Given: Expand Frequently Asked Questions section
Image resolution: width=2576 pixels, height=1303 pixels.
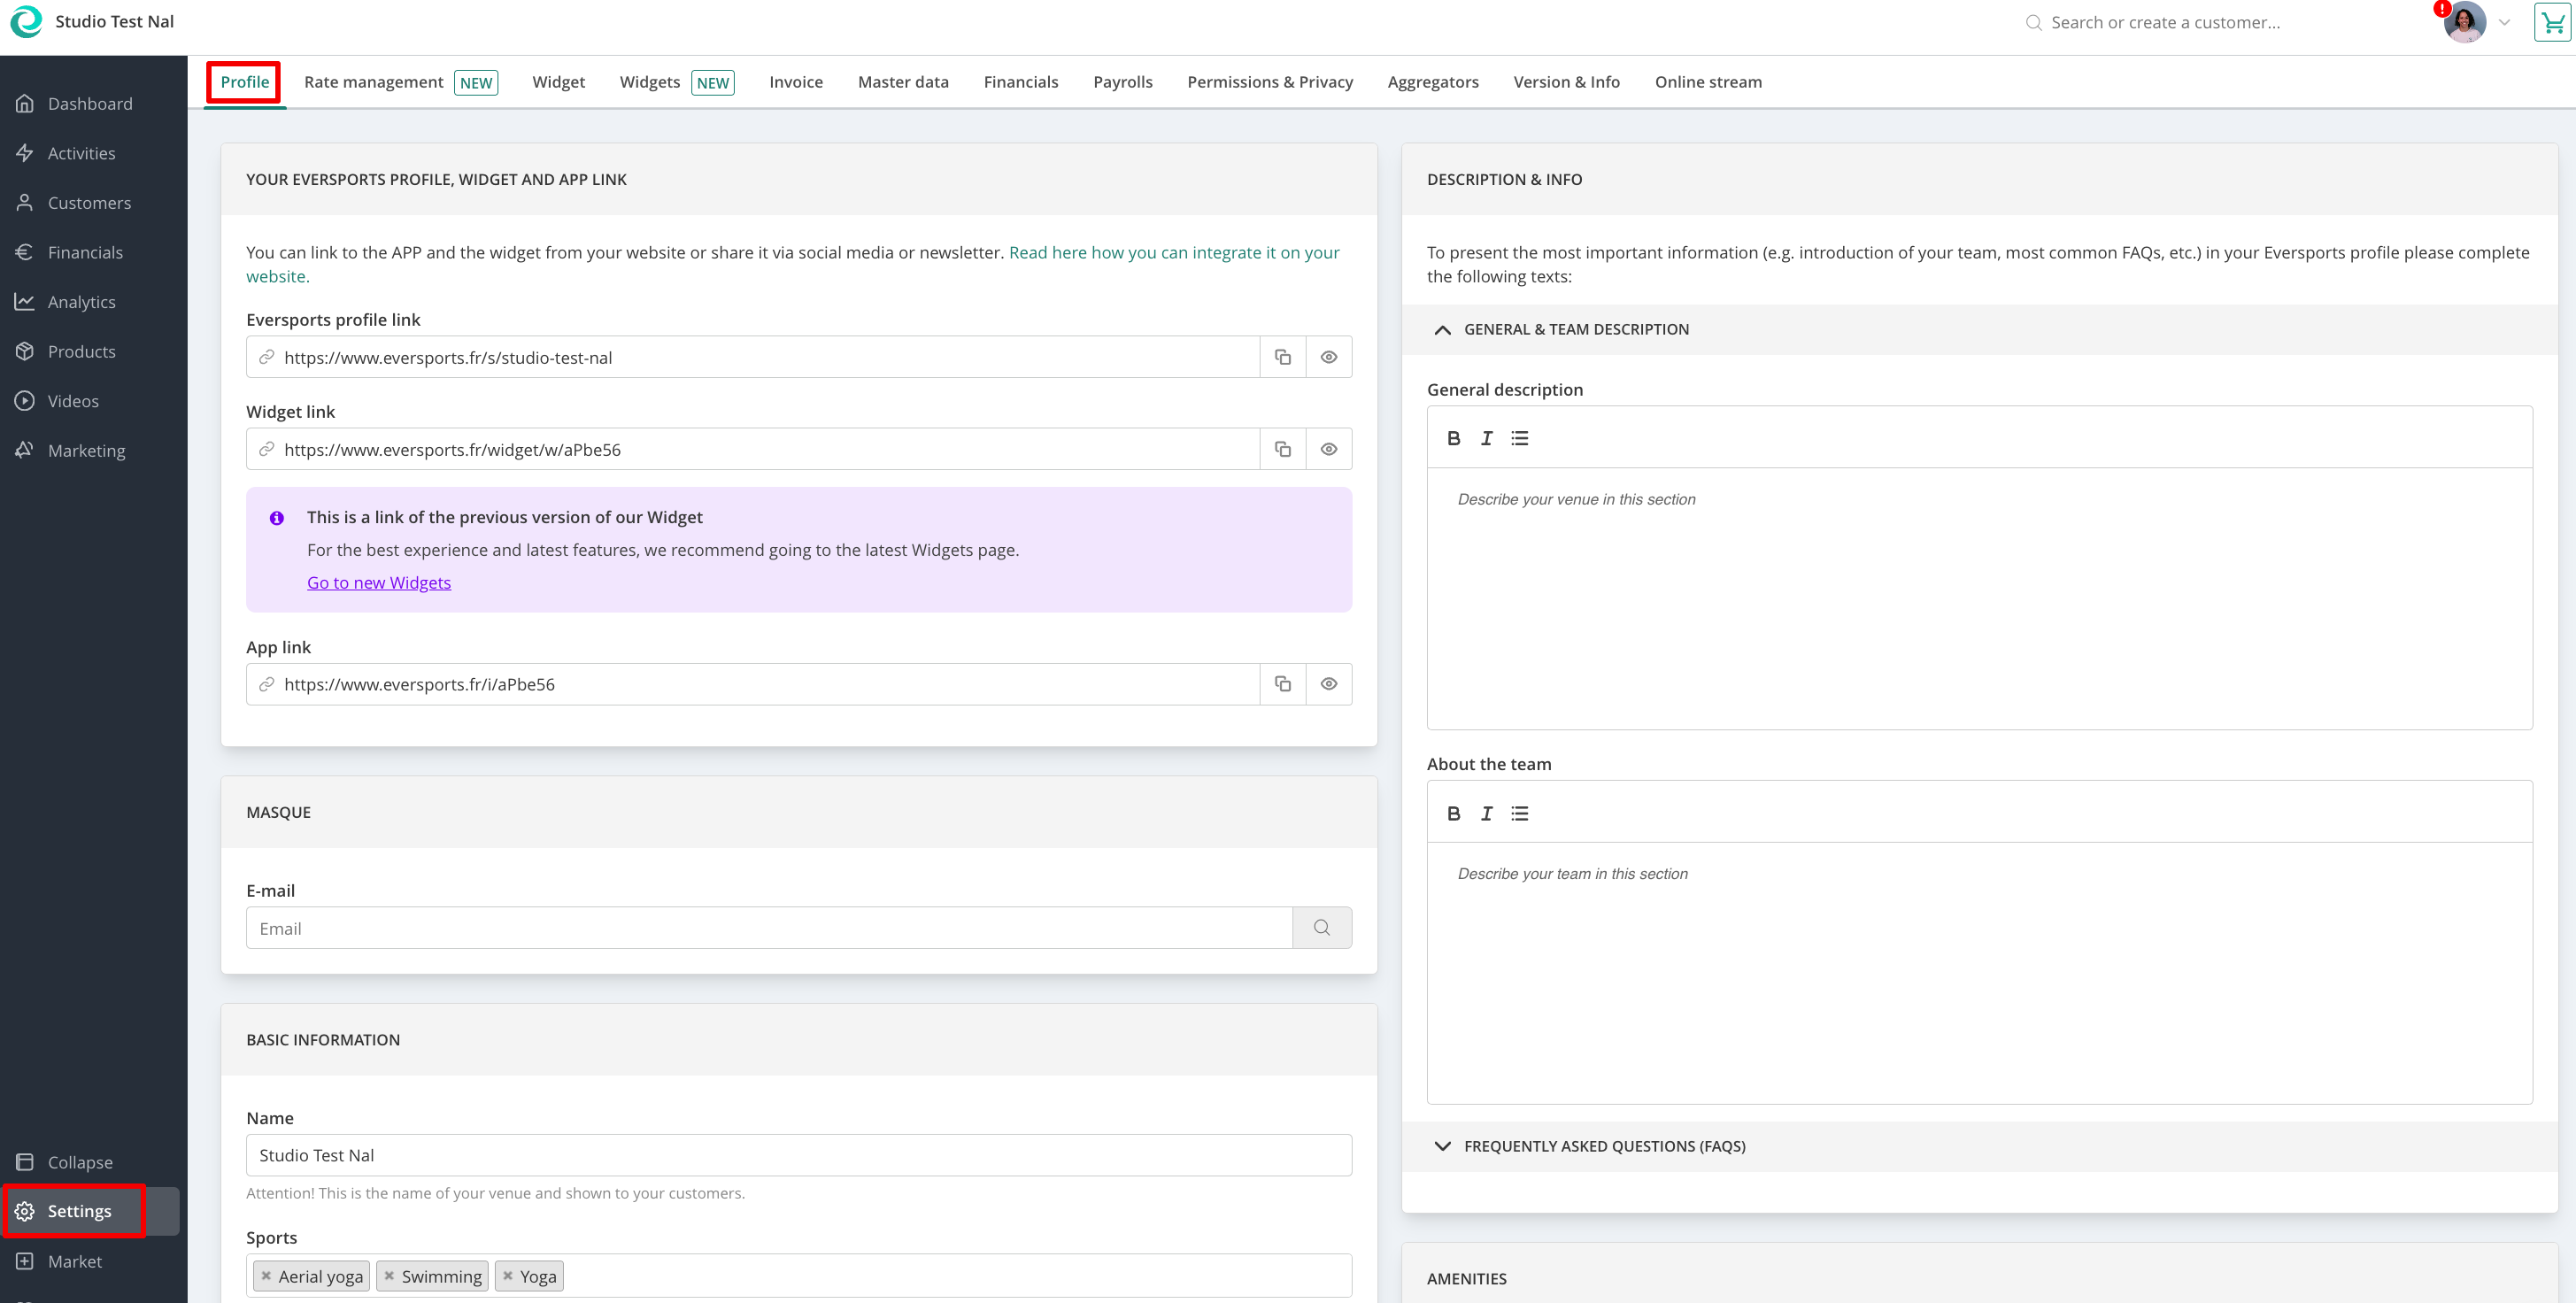Looking at the screenshot, I should [x=1979, y=1146].
